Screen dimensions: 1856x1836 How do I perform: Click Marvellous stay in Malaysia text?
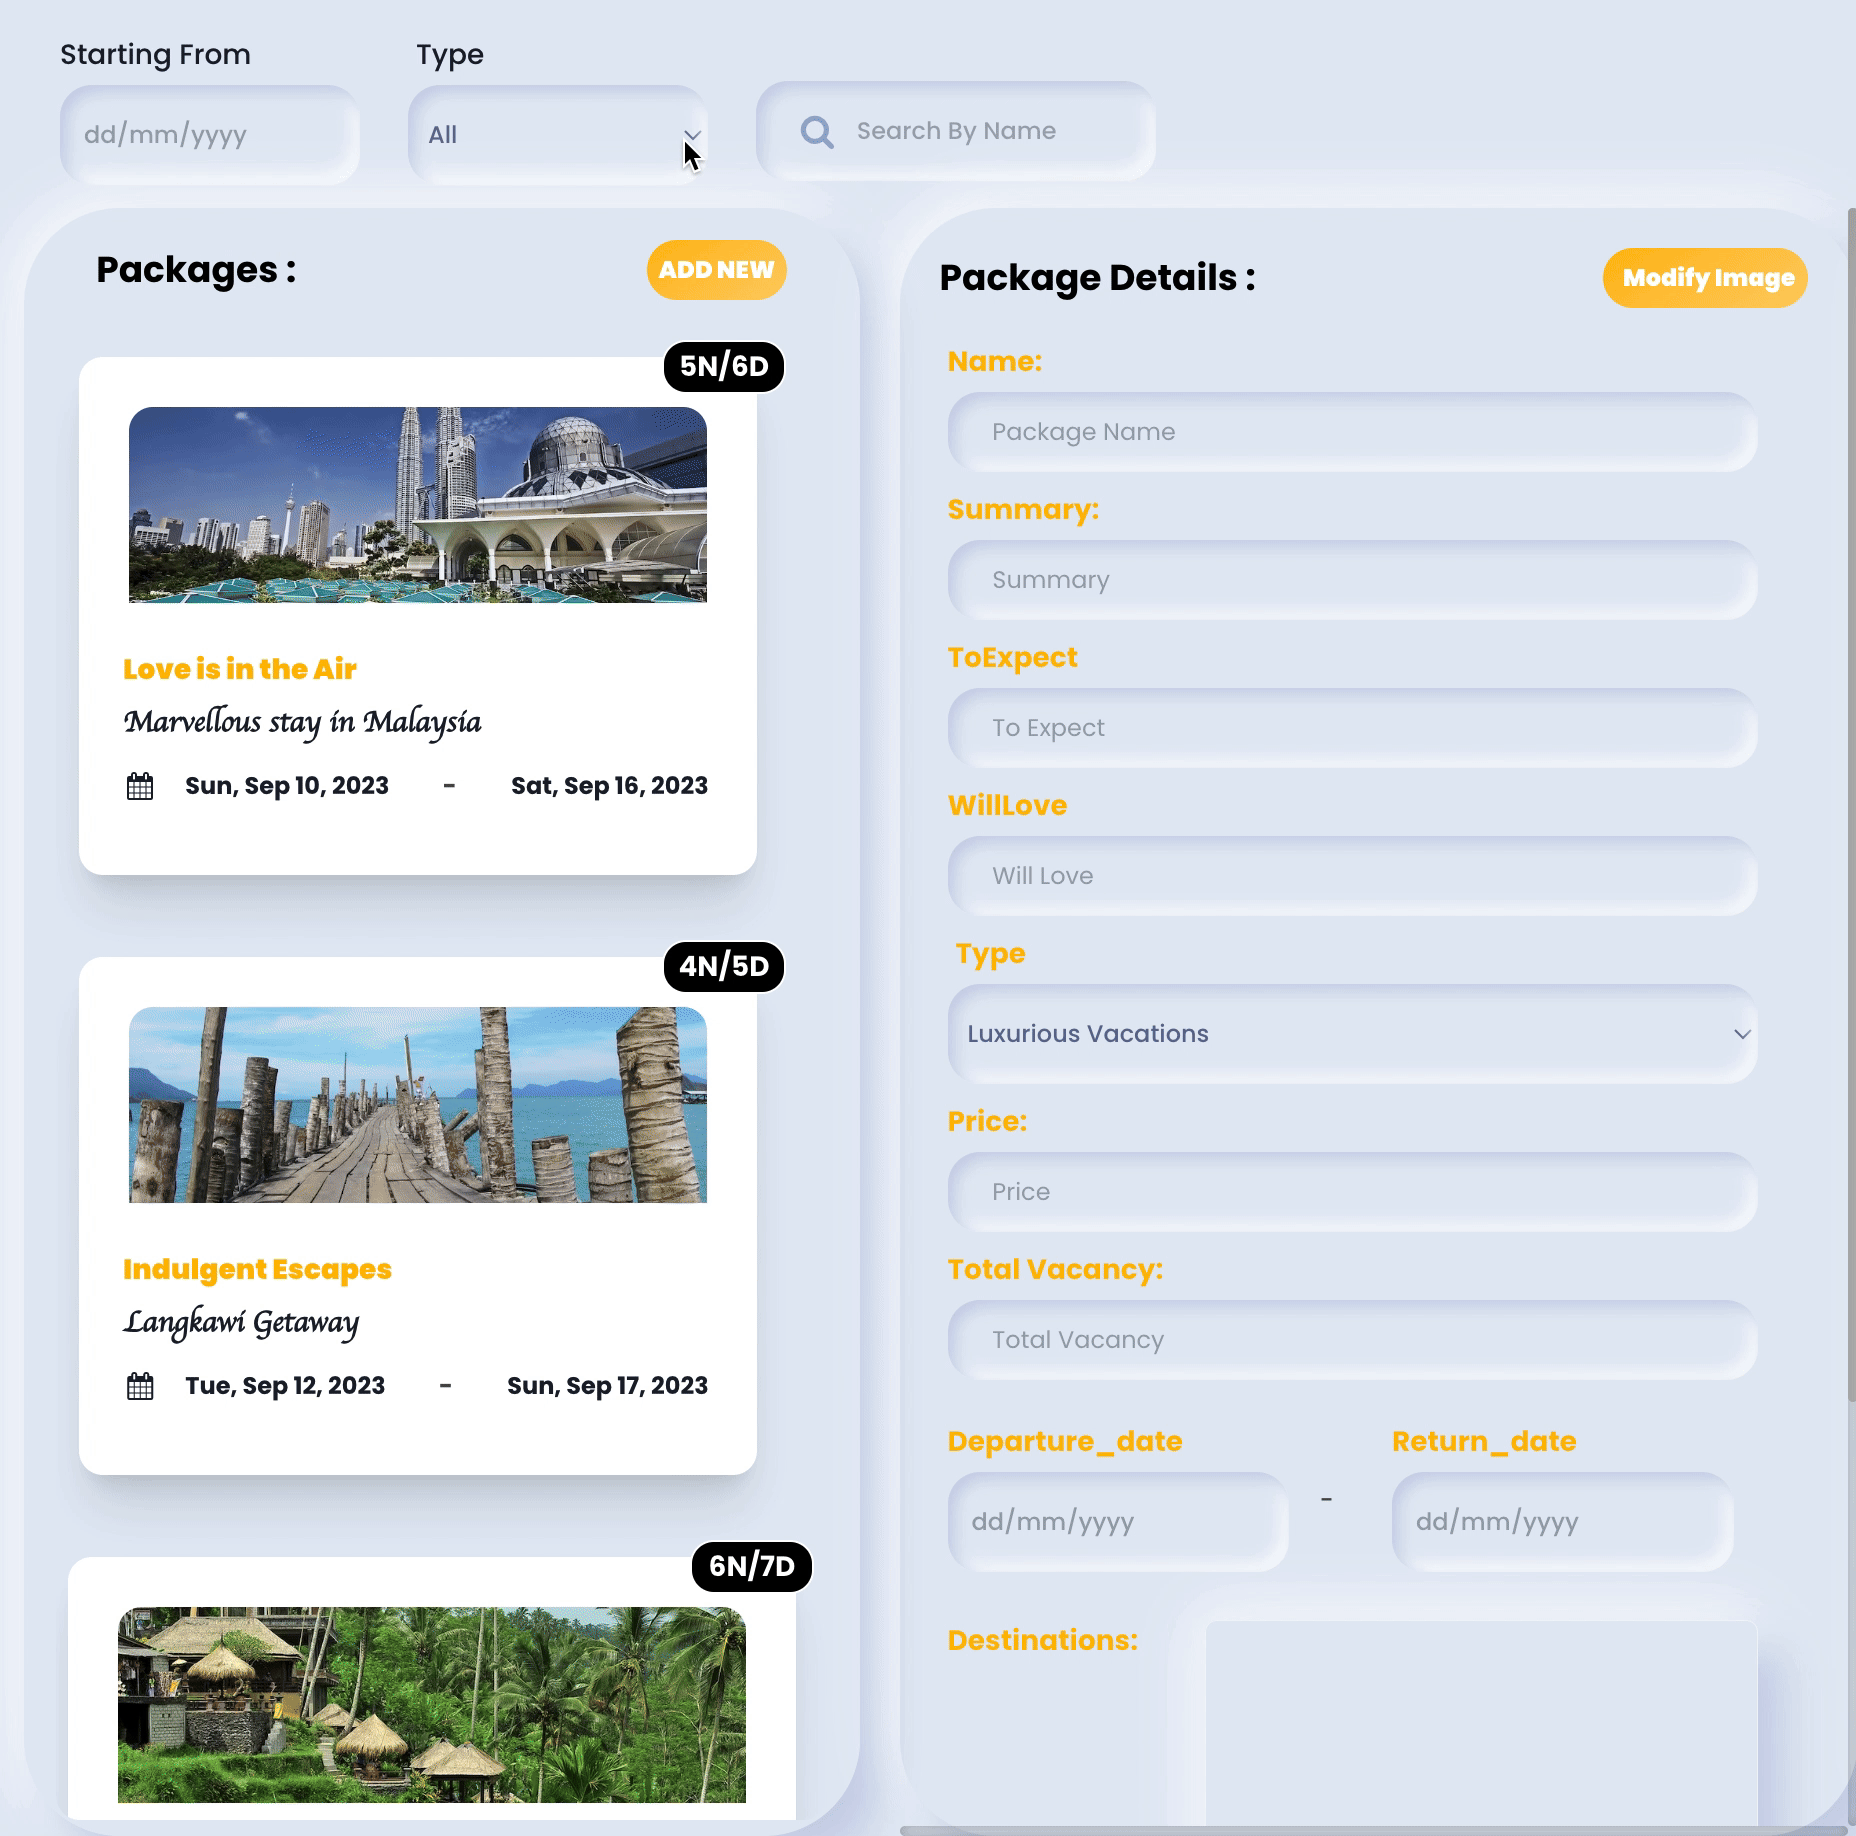click(x=302, y=722)
